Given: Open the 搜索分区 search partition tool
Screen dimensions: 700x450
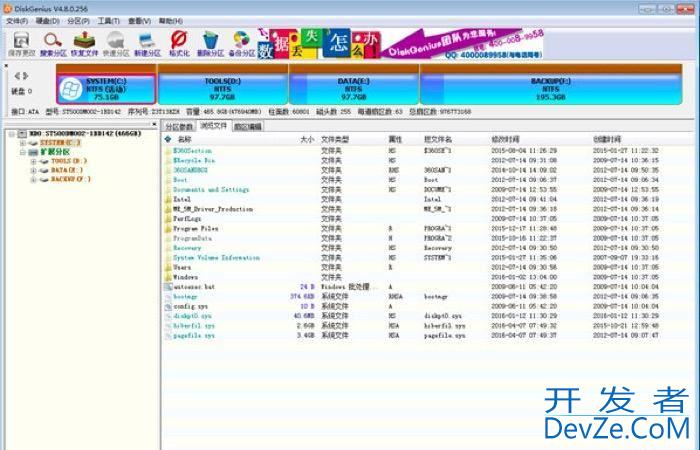Looking at the screenshot, I should point(53,44).
